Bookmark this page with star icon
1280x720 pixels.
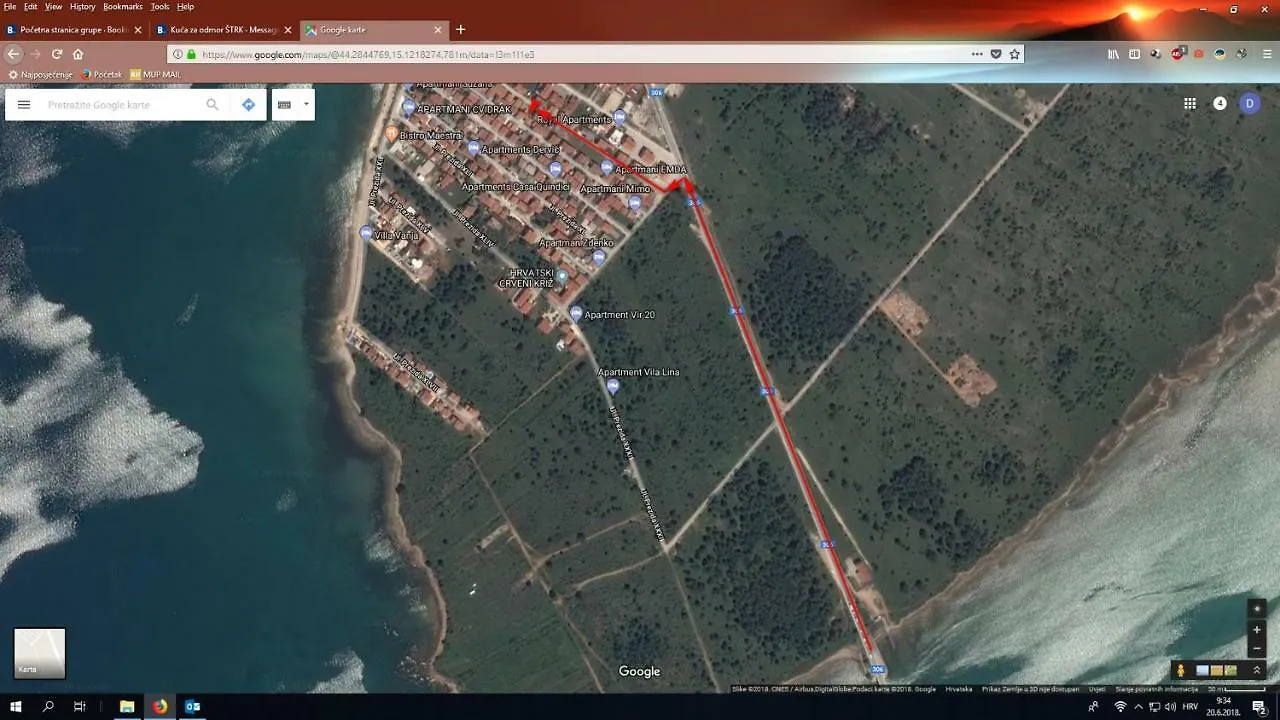pyautogui.click(x=1014, y=54)
